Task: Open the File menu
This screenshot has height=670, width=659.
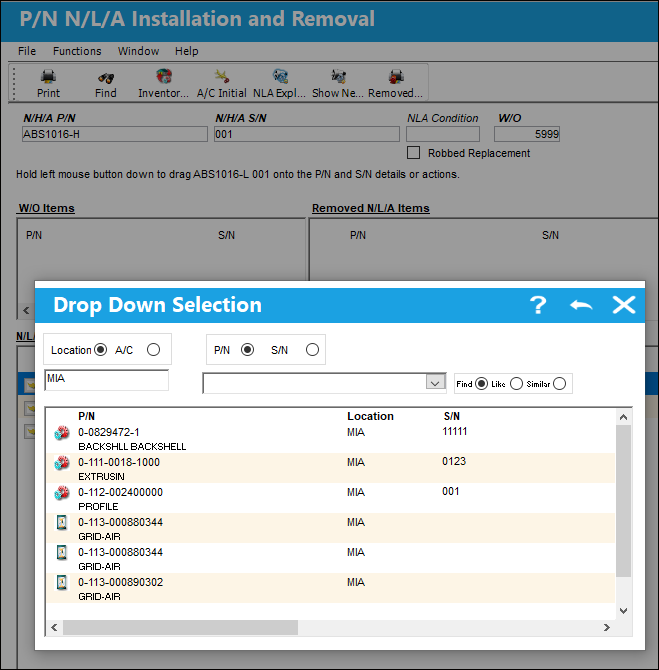Action: (x=27, y=51)
